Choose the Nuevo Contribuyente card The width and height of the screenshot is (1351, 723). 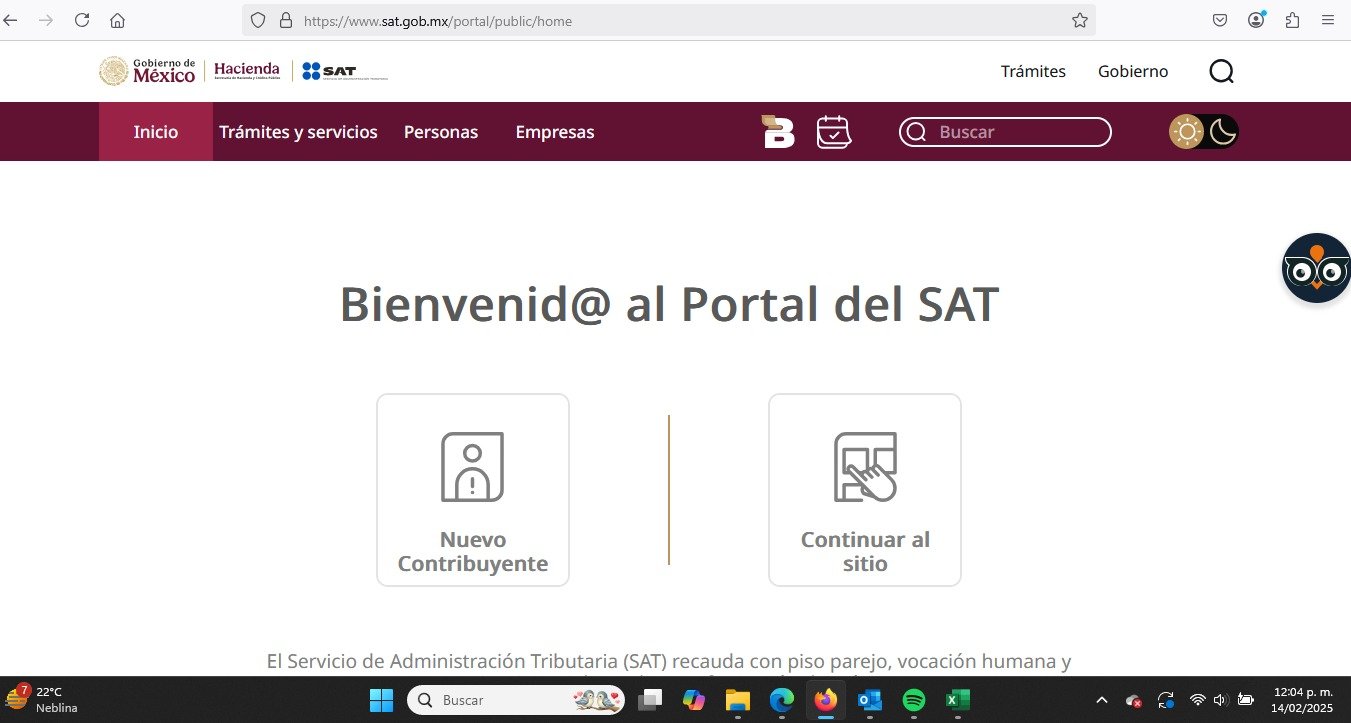473,490
